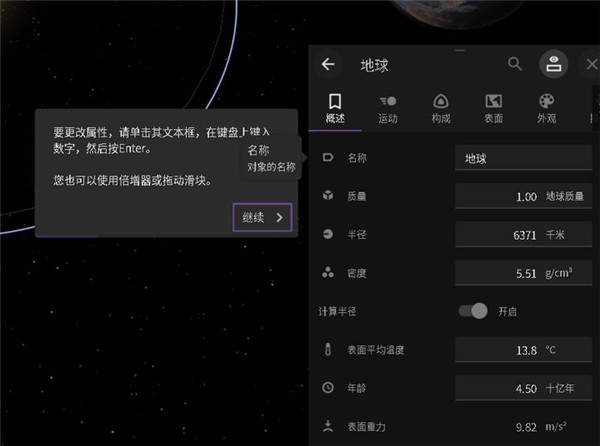
Task: Close the 地球 properties panel
Action: pyautogui.click(x=592, y=64)
